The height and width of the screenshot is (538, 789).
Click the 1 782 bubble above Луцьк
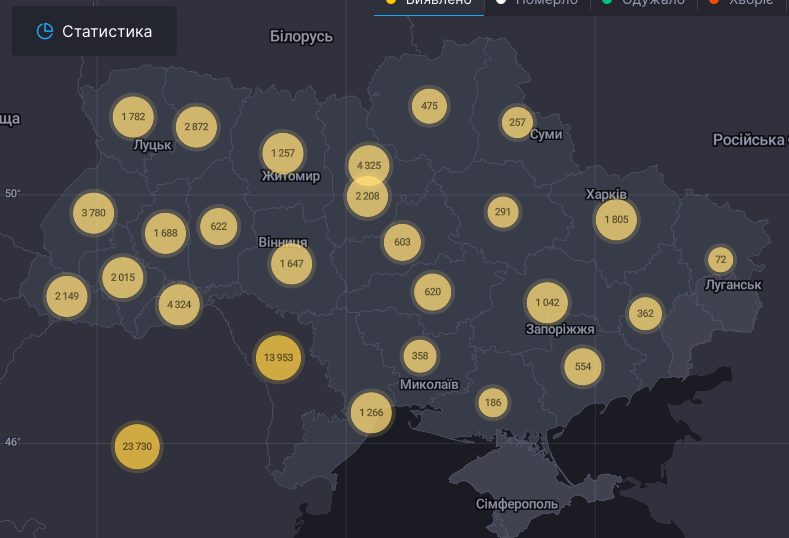[x=133, y=117]
